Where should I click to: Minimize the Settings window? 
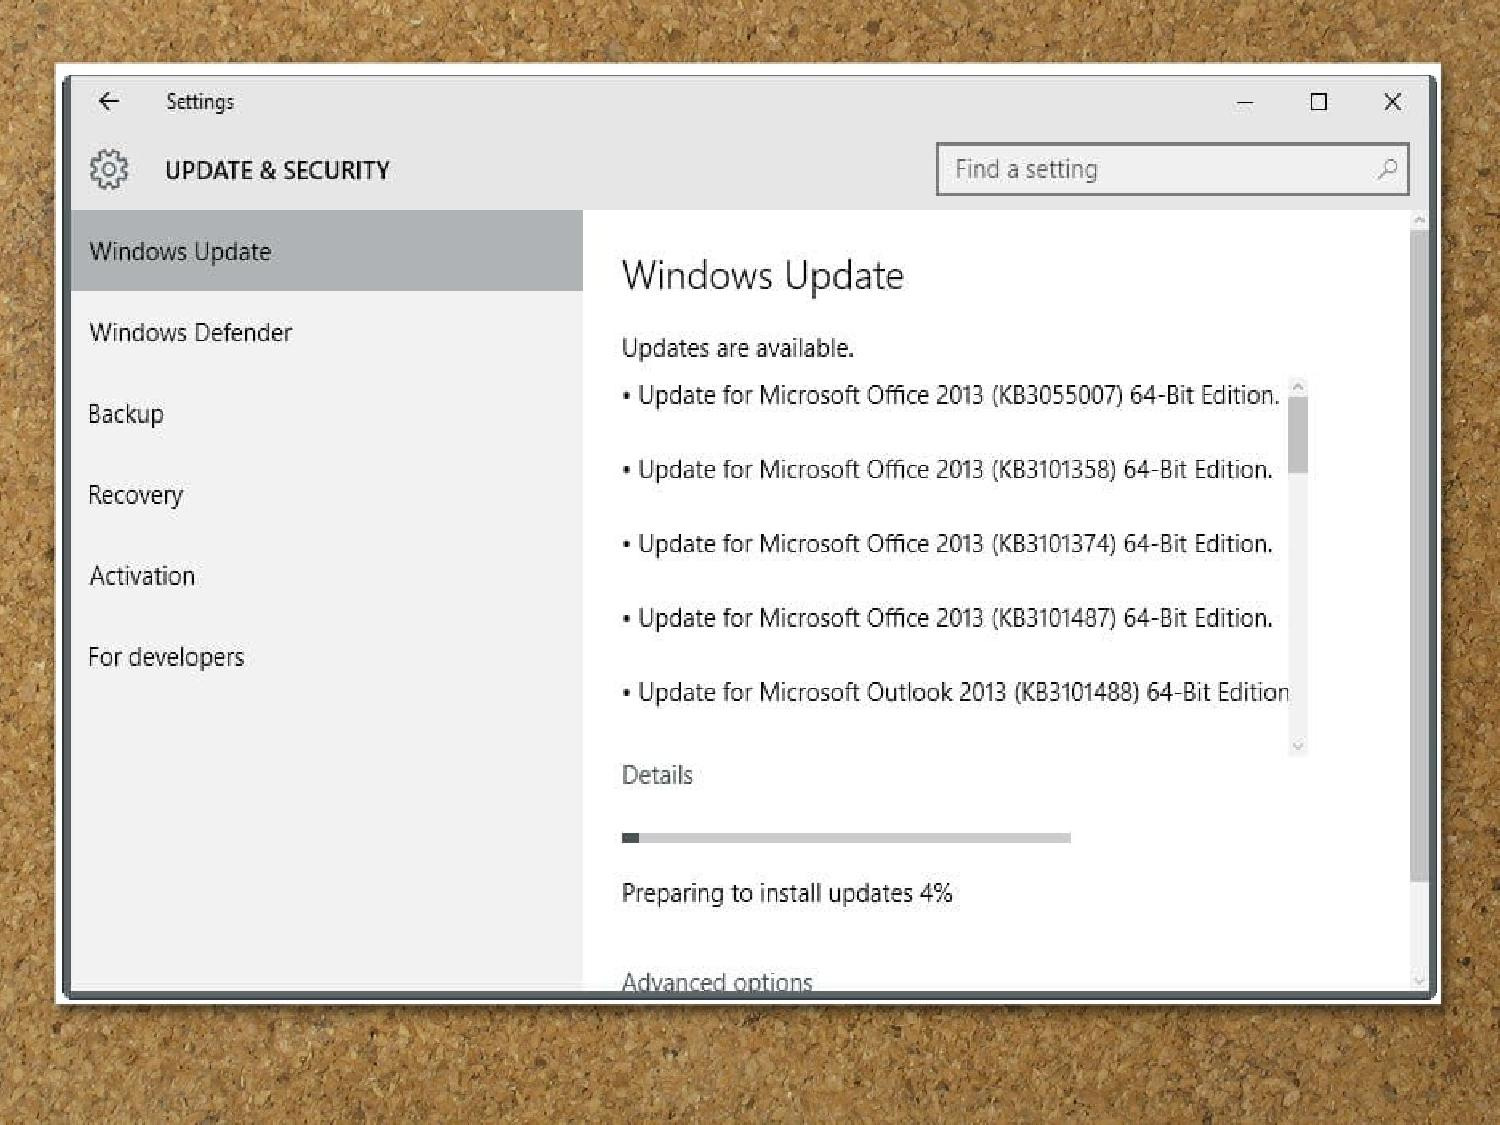pos(1245,102)
